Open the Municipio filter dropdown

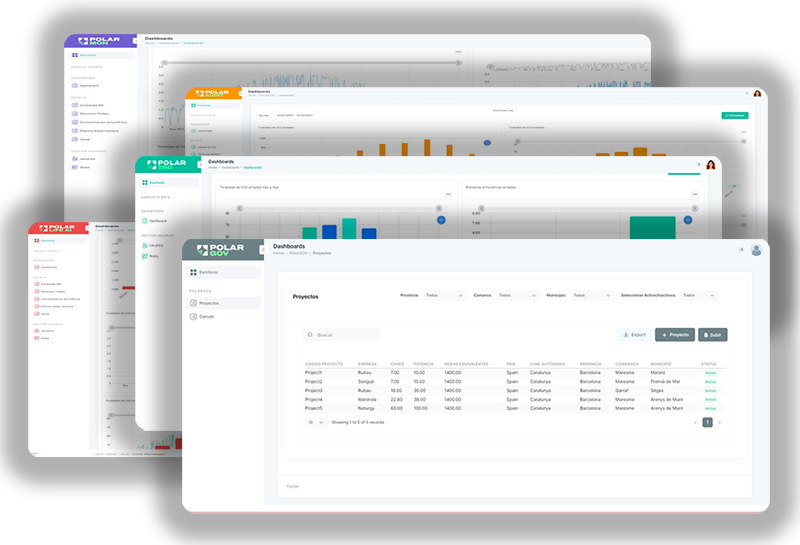tap(591, 296)
